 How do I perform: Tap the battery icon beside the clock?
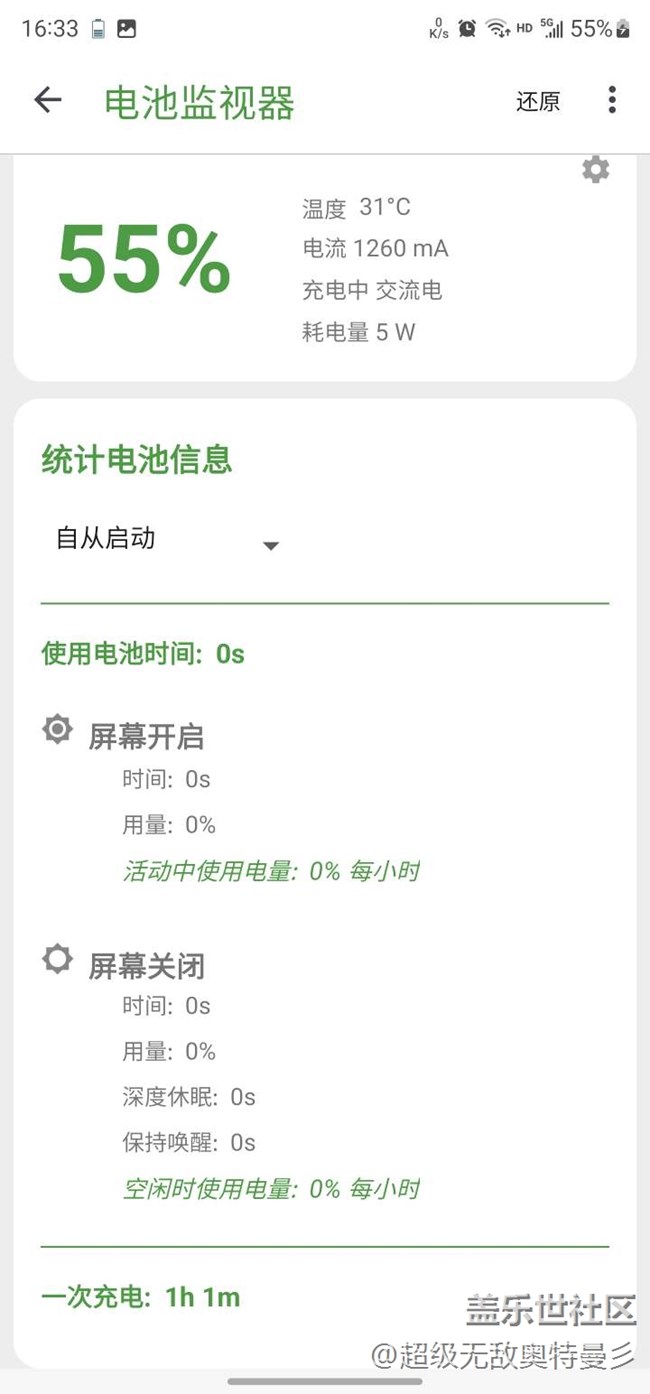pyautogui.click(x=98, y=29)
